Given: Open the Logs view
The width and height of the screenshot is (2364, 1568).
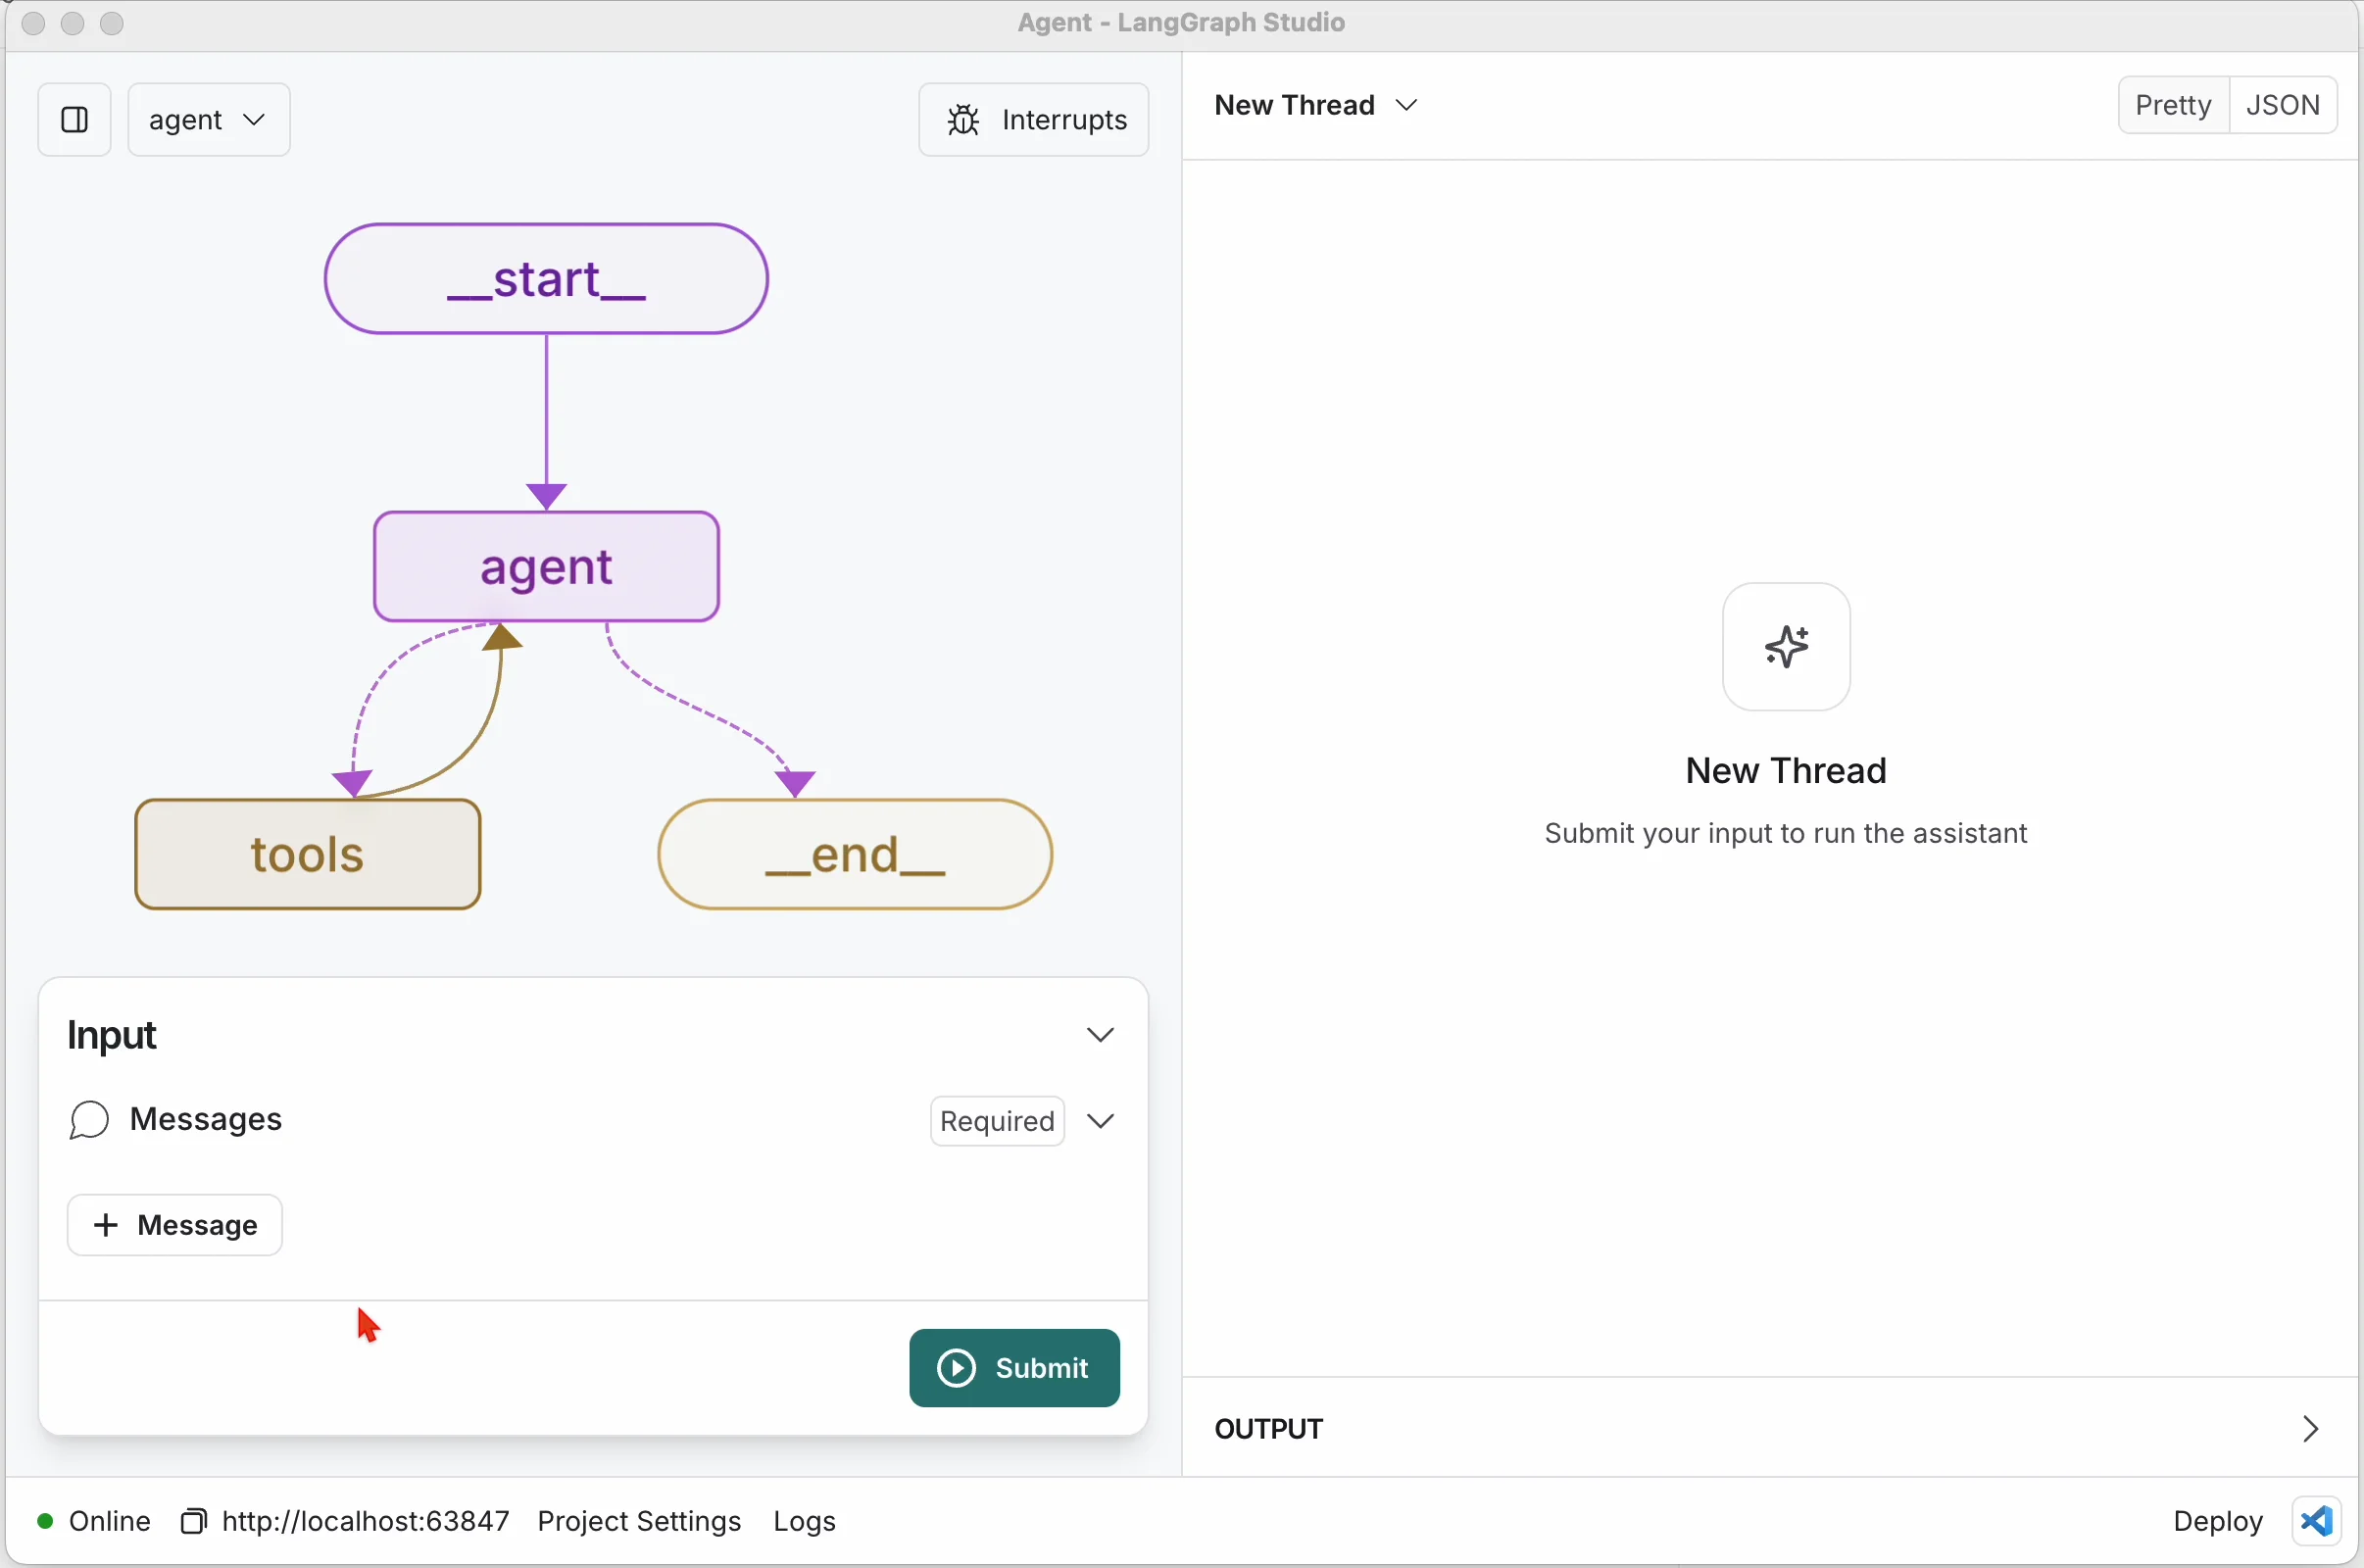Looking at the screenshot, I should tap(804, 1521).
